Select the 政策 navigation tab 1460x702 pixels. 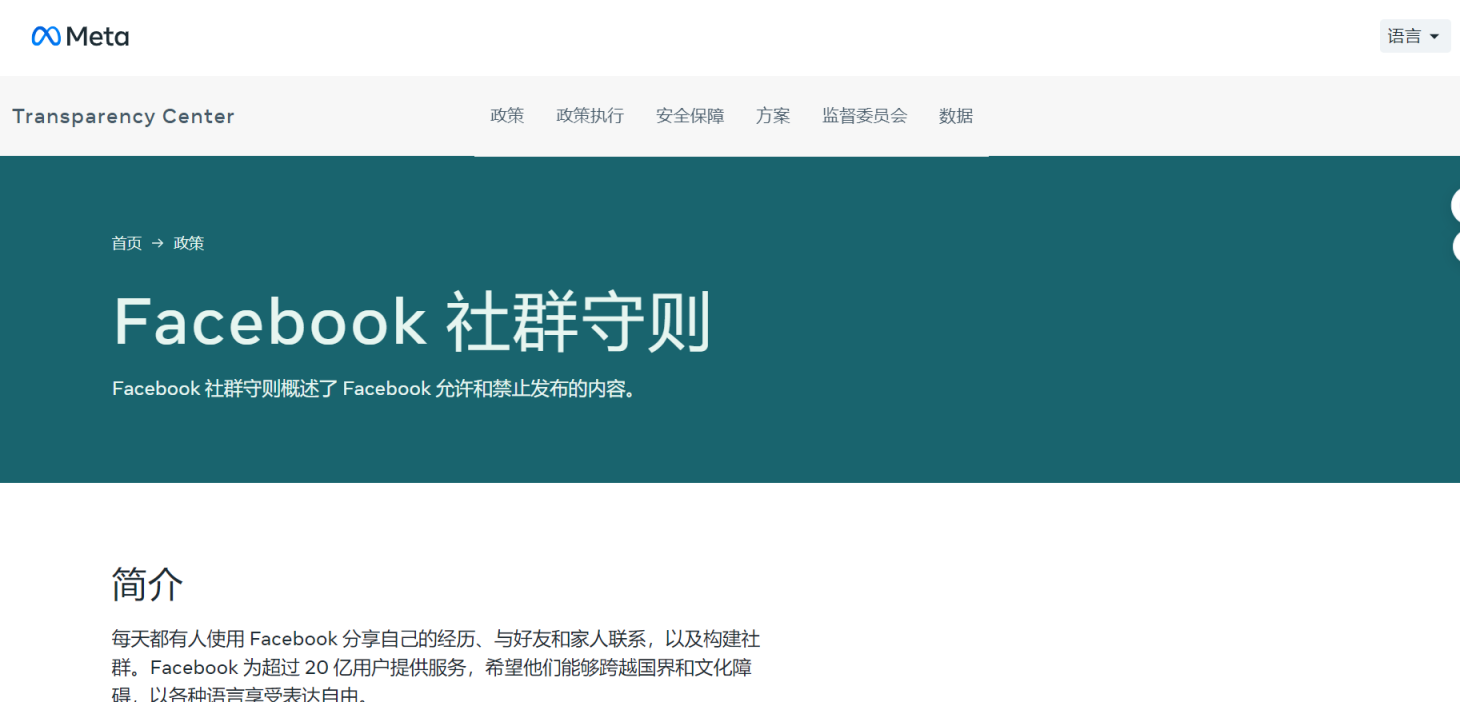coord(507,115)
